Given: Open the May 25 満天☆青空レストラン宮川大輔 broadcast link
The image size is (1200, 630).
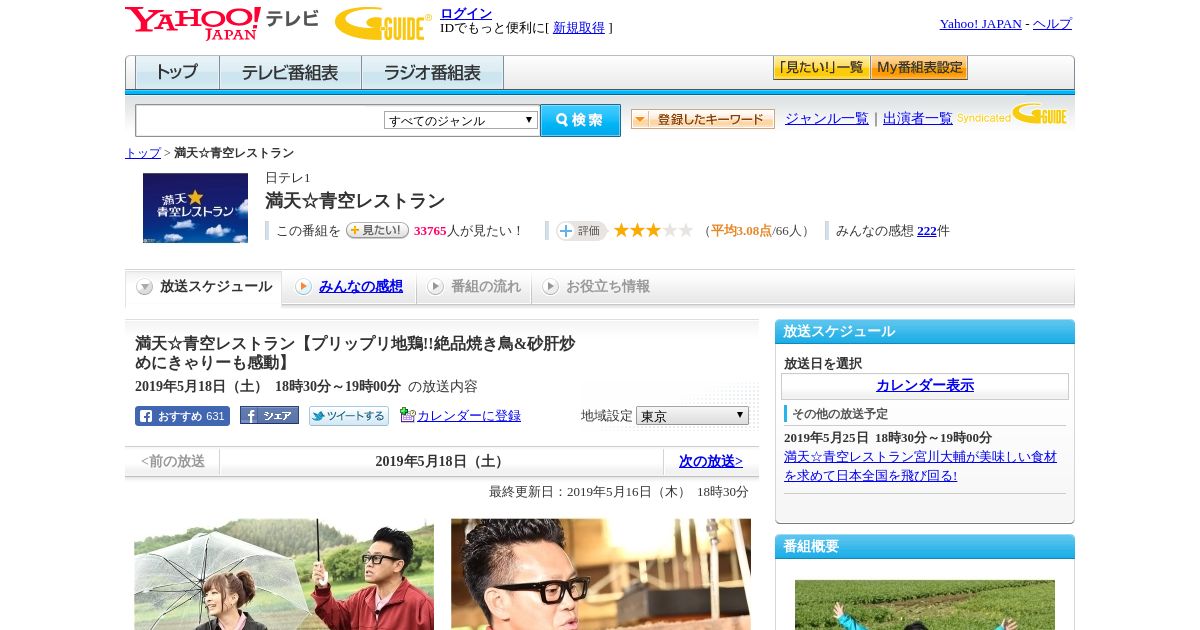Looking at the screenshot, I should (x=920, y=466).
